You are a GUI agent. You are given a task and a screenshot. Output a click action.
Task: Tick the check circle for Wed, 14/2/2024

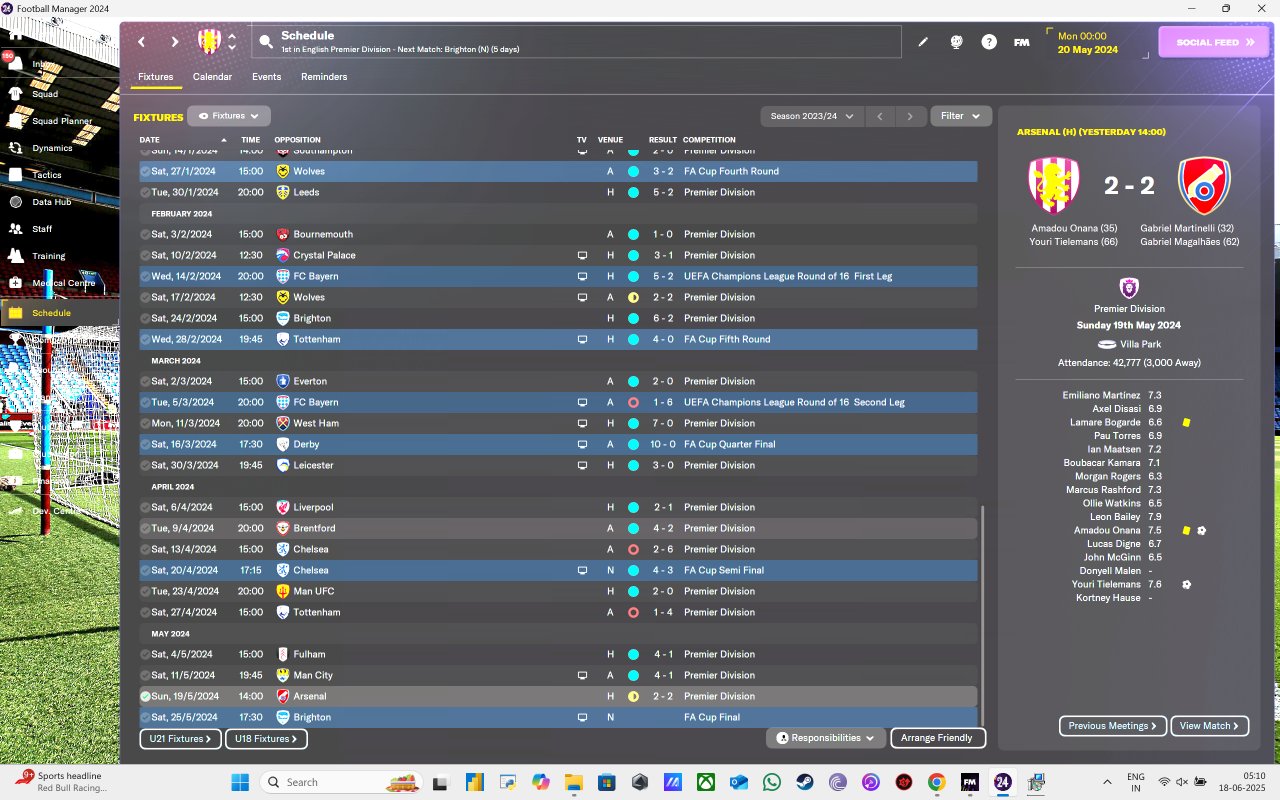tap(145, 276)
